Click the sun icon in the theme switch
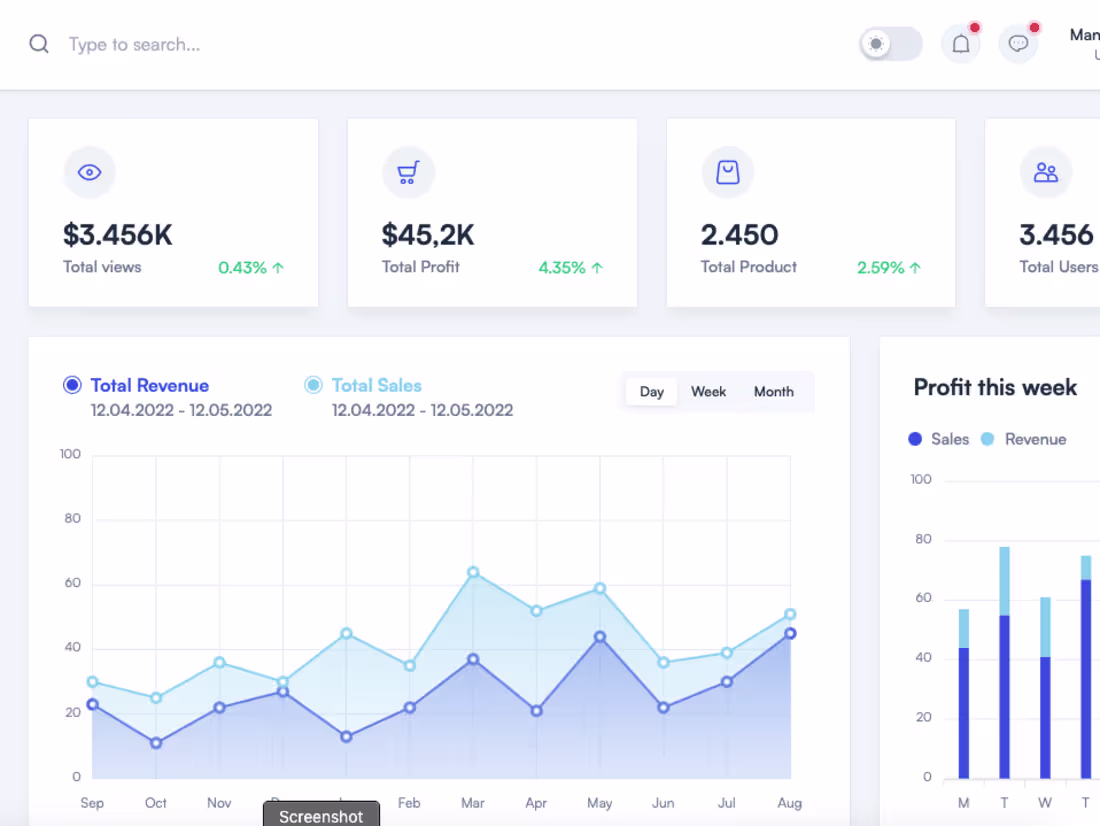Image resolution: width=1100 pixels, height=826 pixels. [876, 44]
